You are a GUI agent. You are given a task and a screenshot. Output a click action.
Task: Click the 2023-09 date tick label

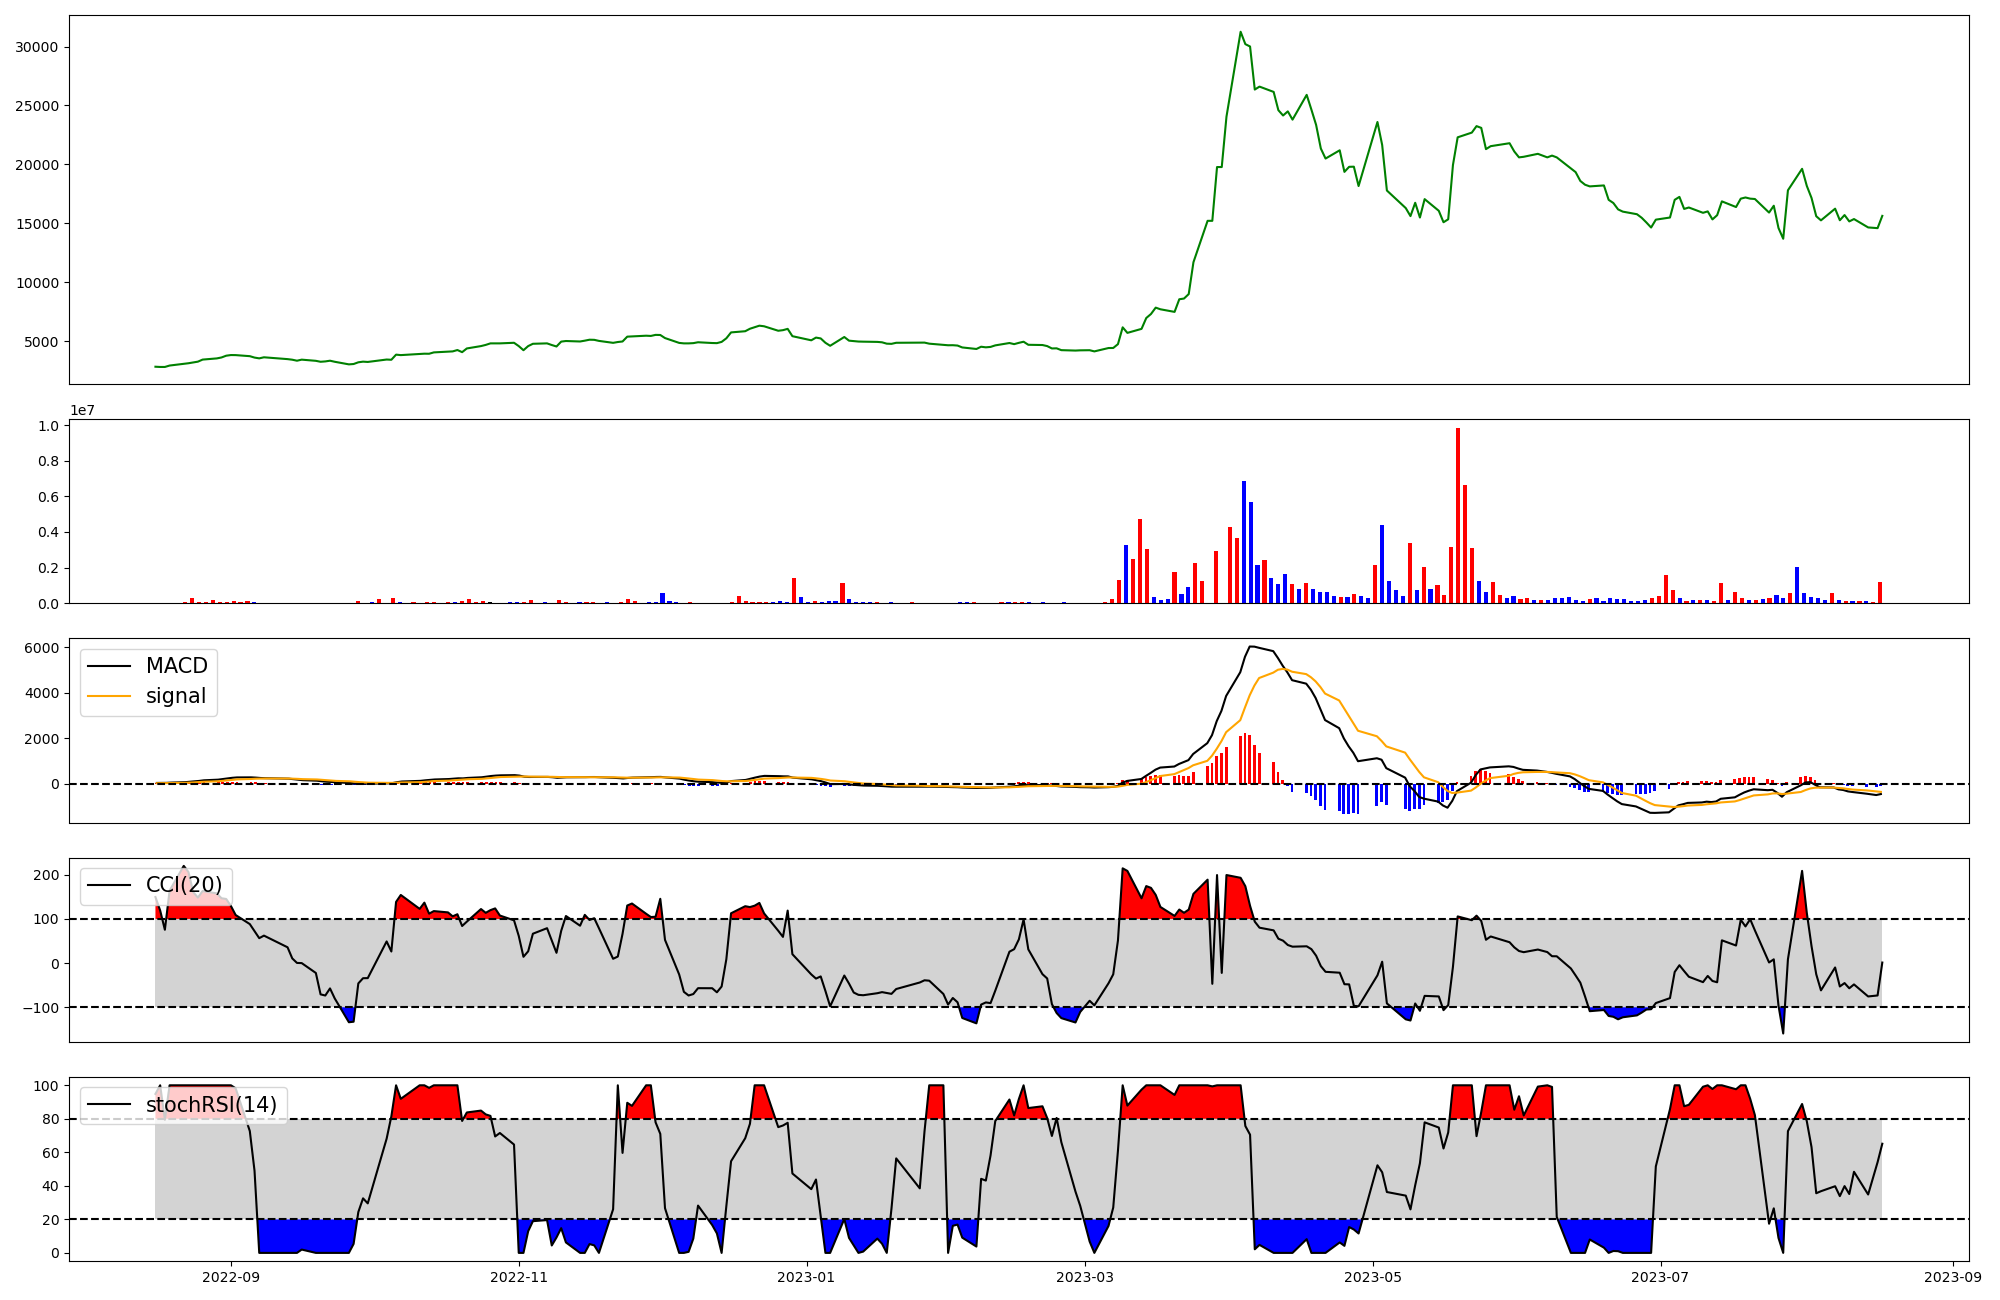[1953, 1277]
